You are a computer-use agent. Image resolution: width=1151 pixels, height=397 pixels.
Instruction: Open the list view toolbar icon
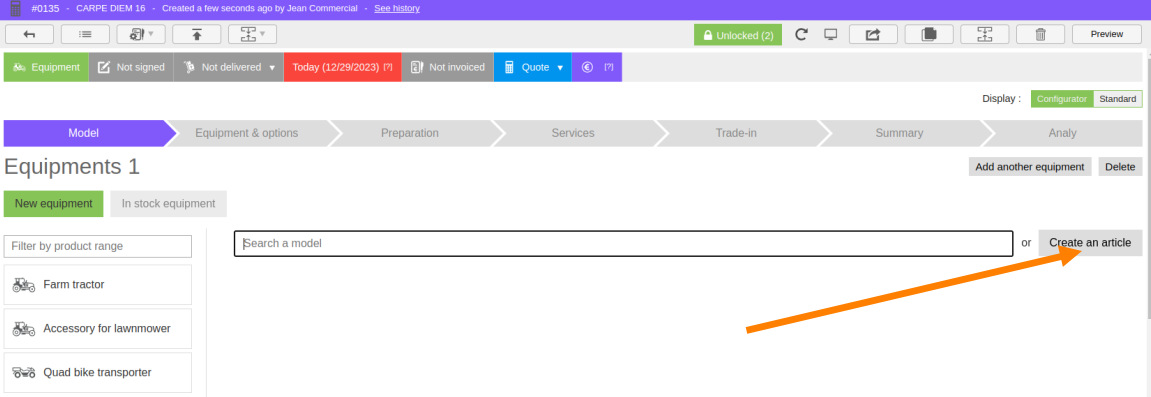(x=85, y=34)
